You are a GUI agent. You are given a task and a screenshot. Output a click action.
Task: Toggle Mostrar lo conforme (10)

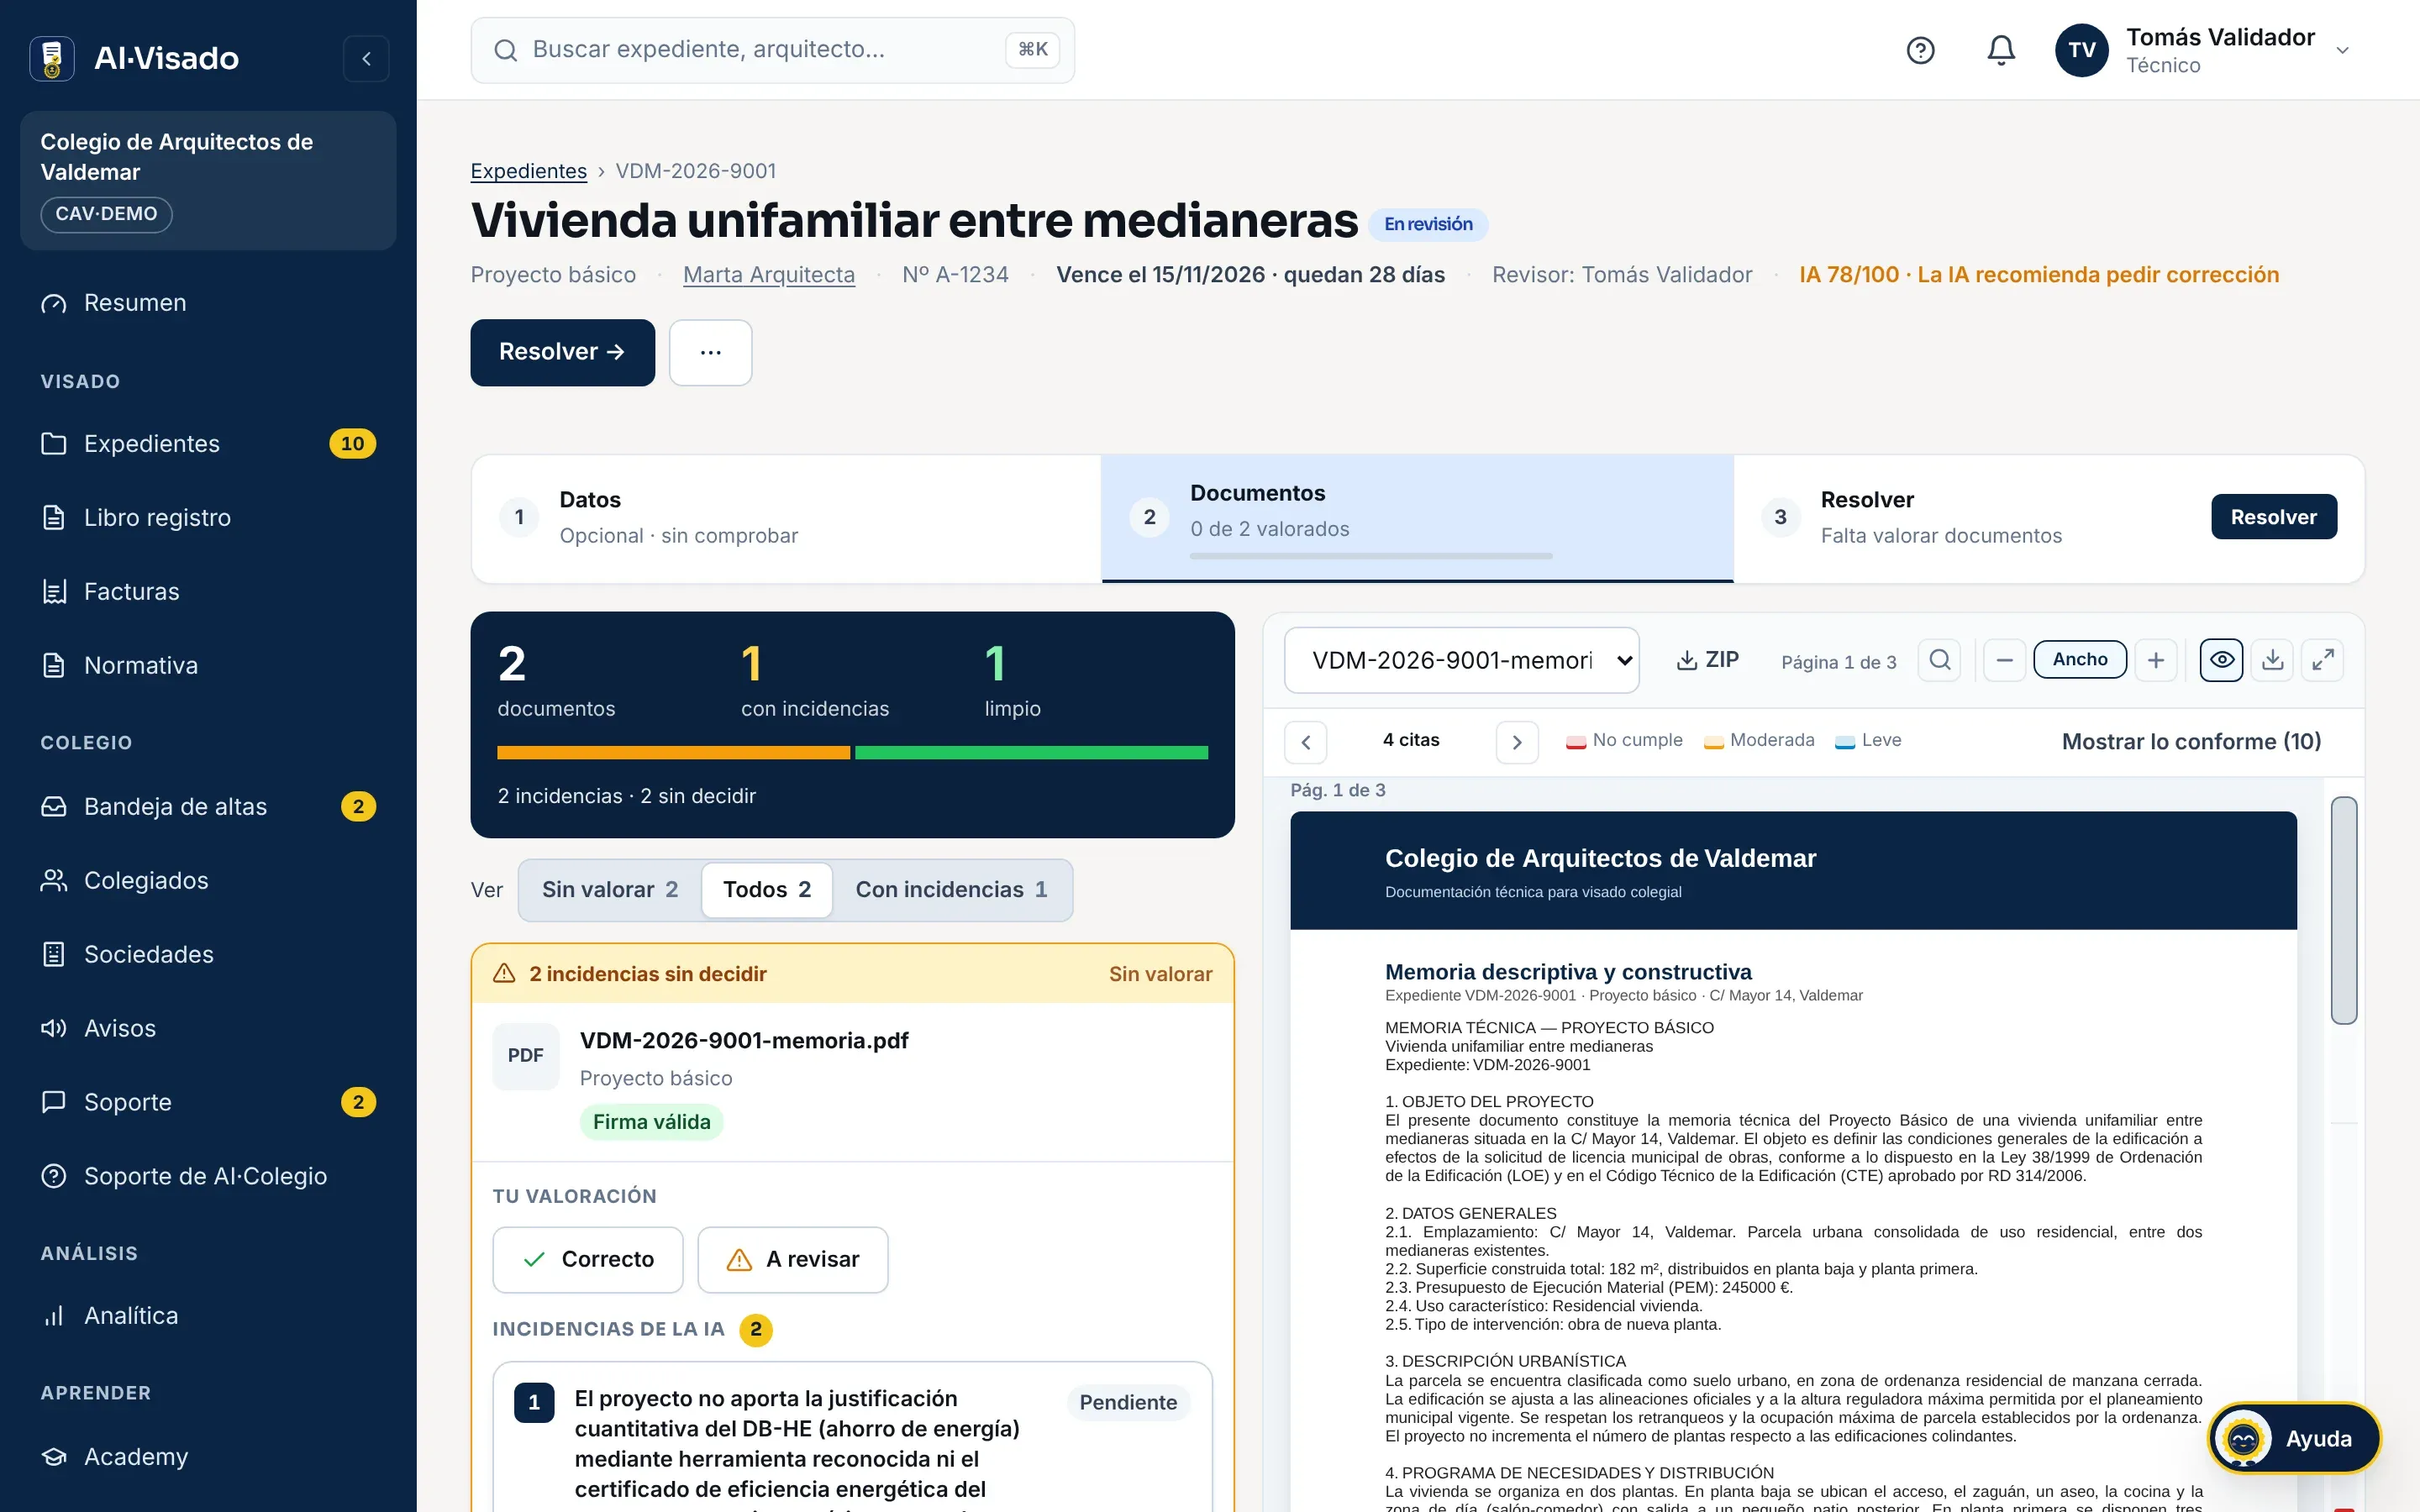click(x=2191, y=742)
